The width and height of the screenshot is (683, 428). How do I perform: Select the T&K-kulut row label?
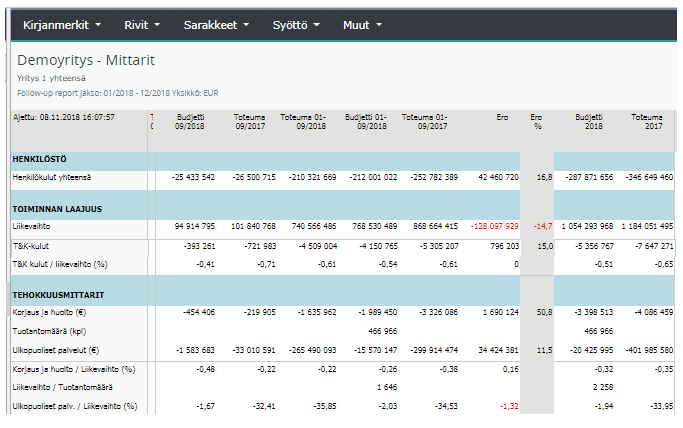pyautogui.click(x=32, y=244)
